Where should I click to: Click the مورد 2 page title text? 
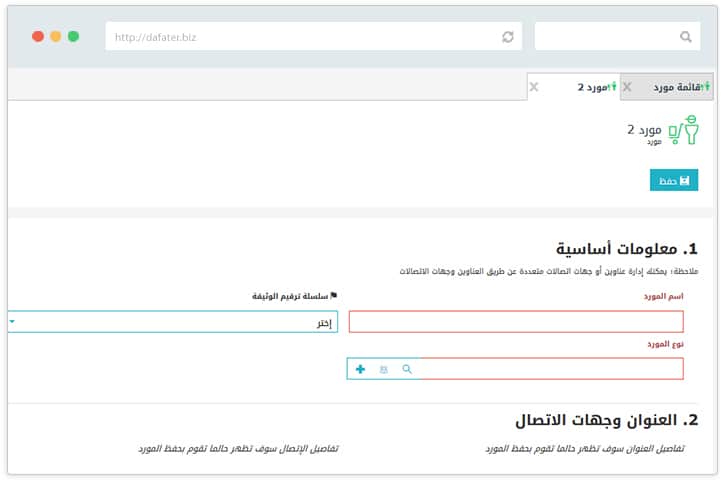pos(644,130)
